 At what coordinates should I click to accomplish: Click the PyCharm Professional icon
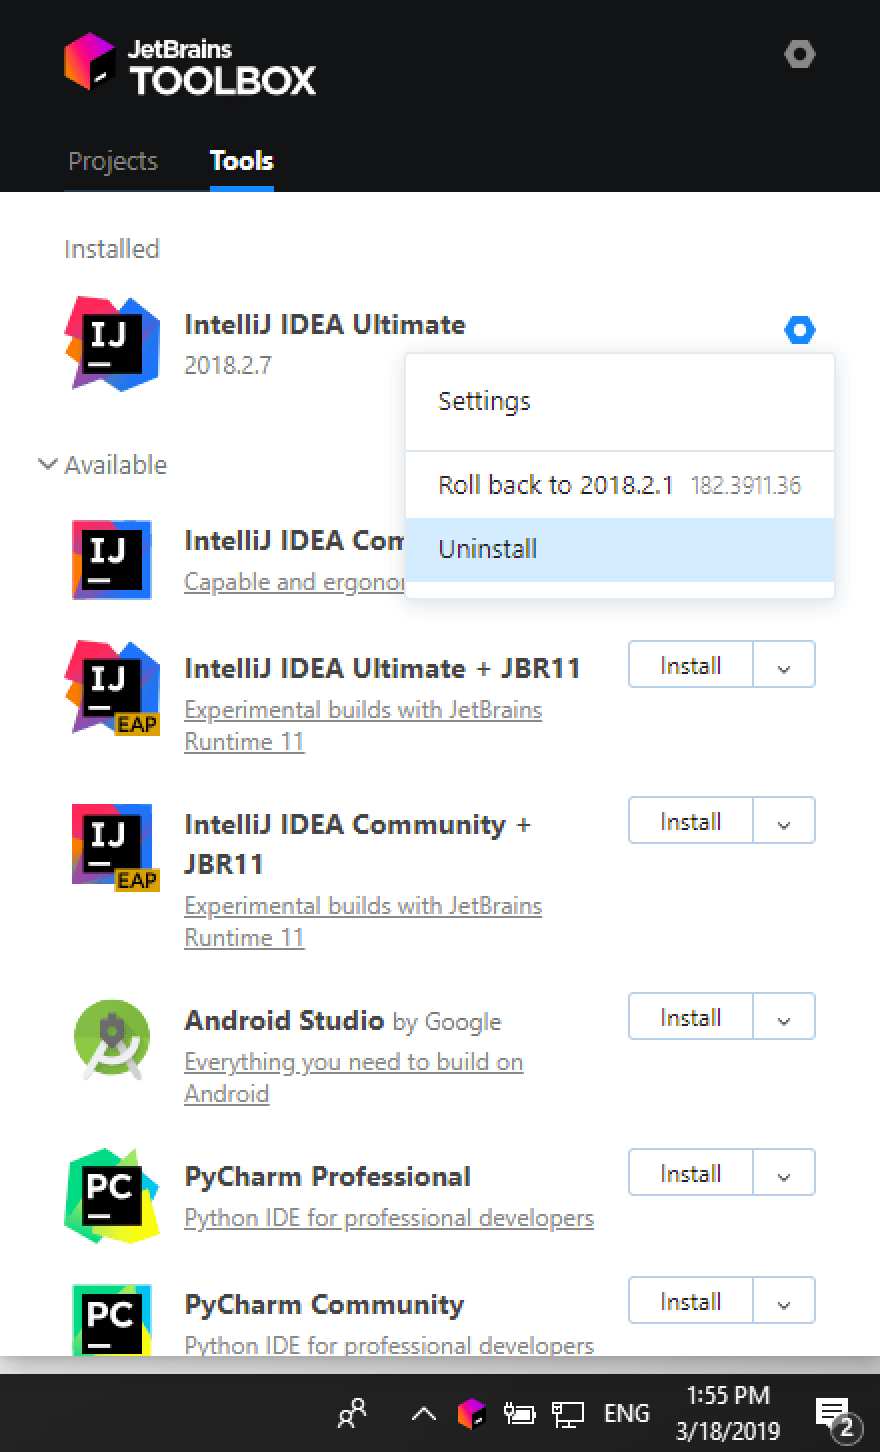click(112, 1196)
